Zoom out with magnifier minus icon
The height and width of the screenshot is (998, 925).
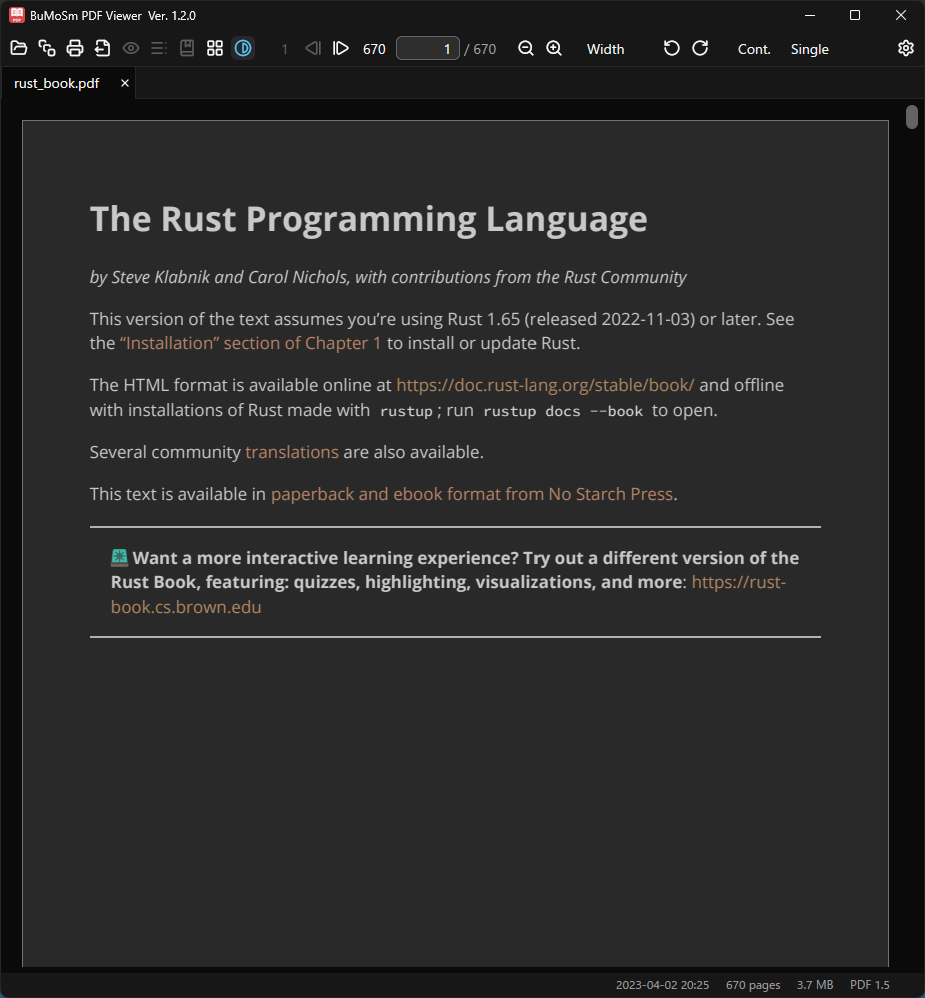pyautogui.click(x=526, y=48)
